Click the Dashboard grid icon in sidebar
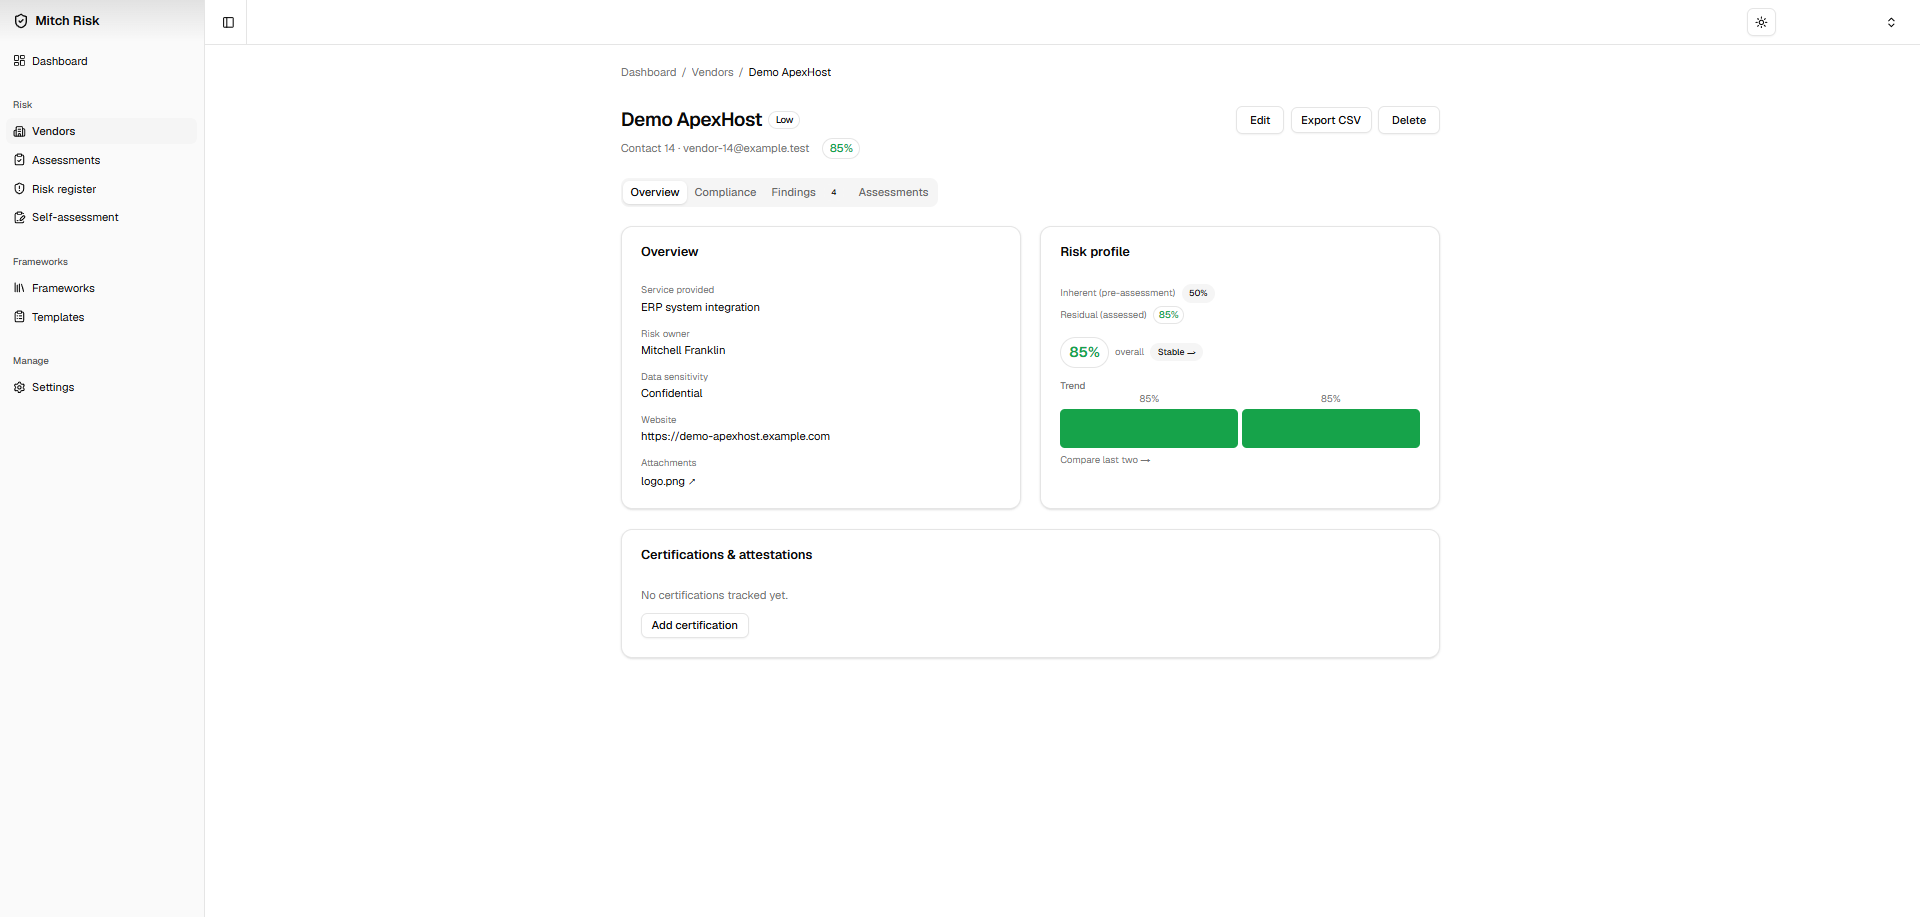The image size is (1920, 917). (19, 61)
